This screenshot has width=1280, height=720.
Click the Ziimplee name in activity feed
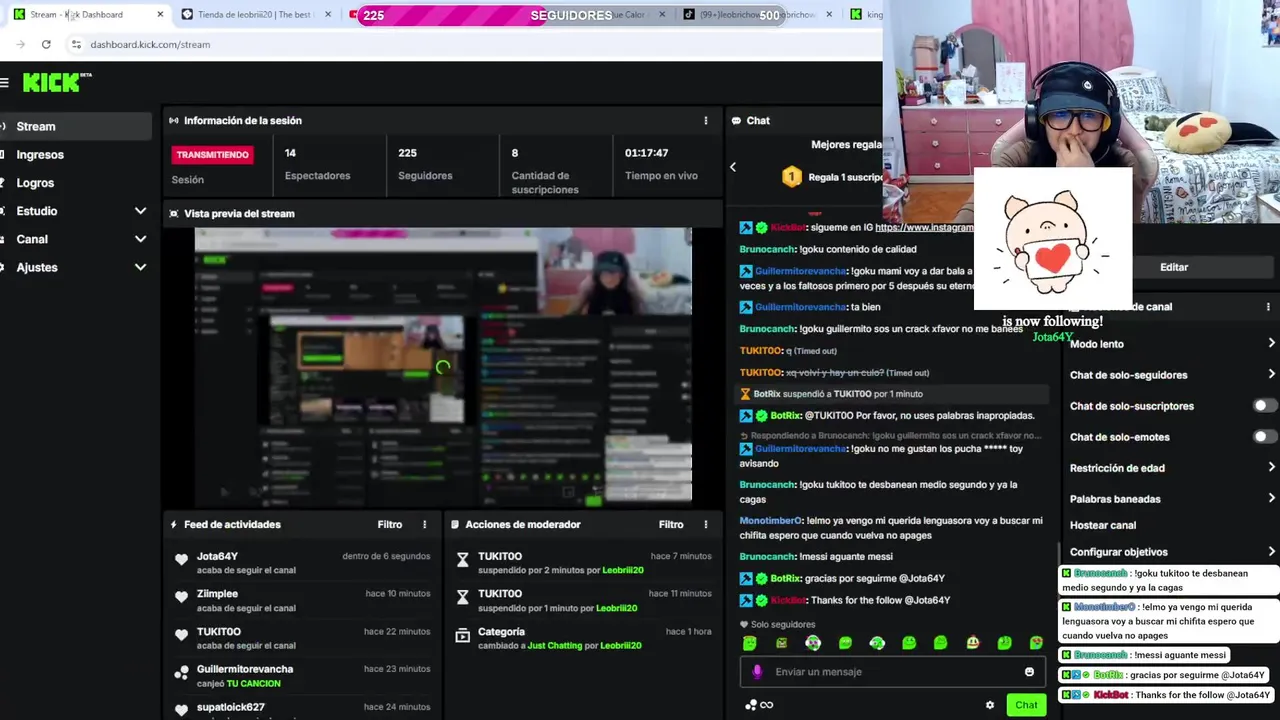217,594
